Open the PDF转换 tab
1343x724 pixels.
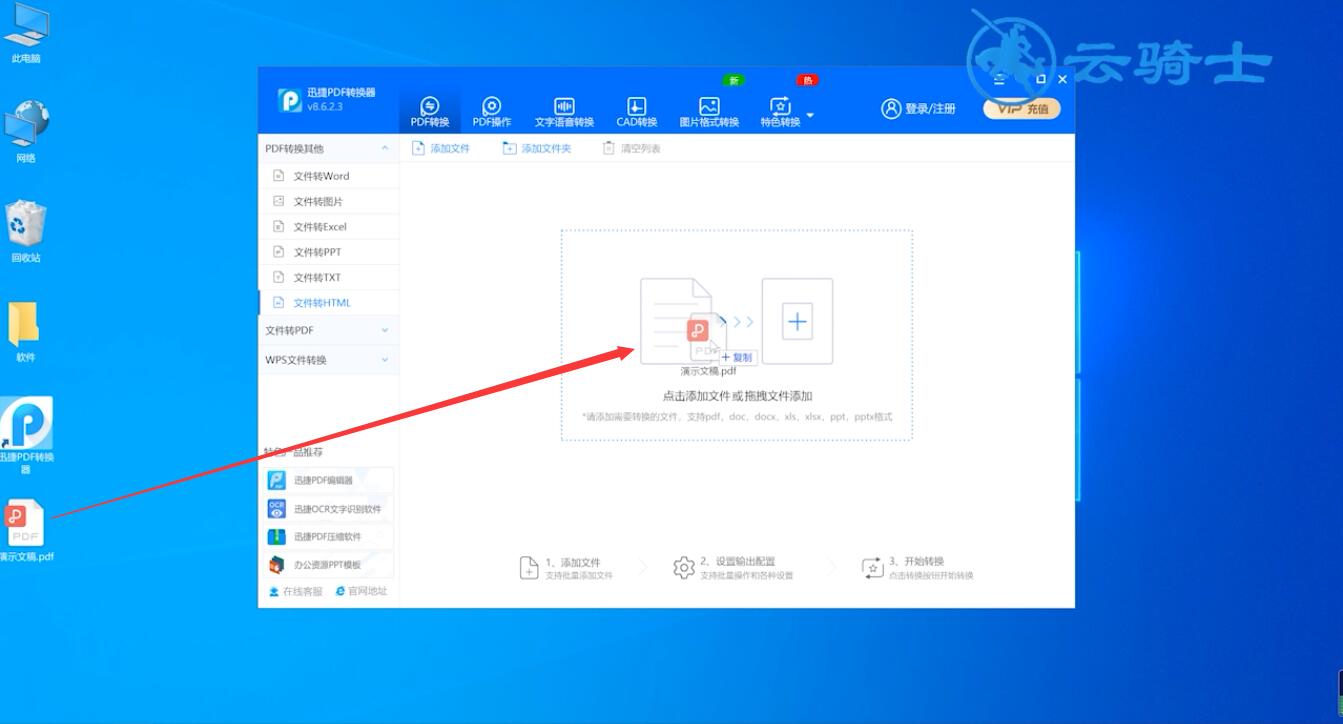click(x=430, y=112)
